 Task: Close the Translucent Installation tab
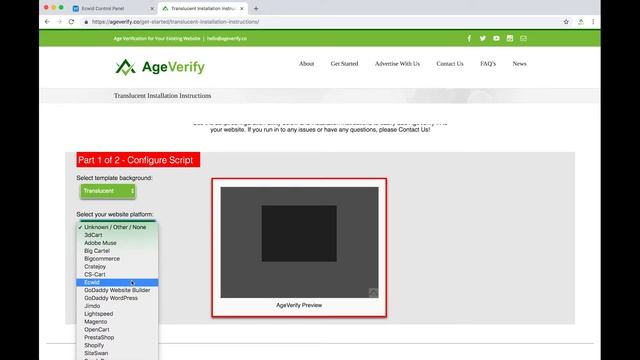coord(242,8)
